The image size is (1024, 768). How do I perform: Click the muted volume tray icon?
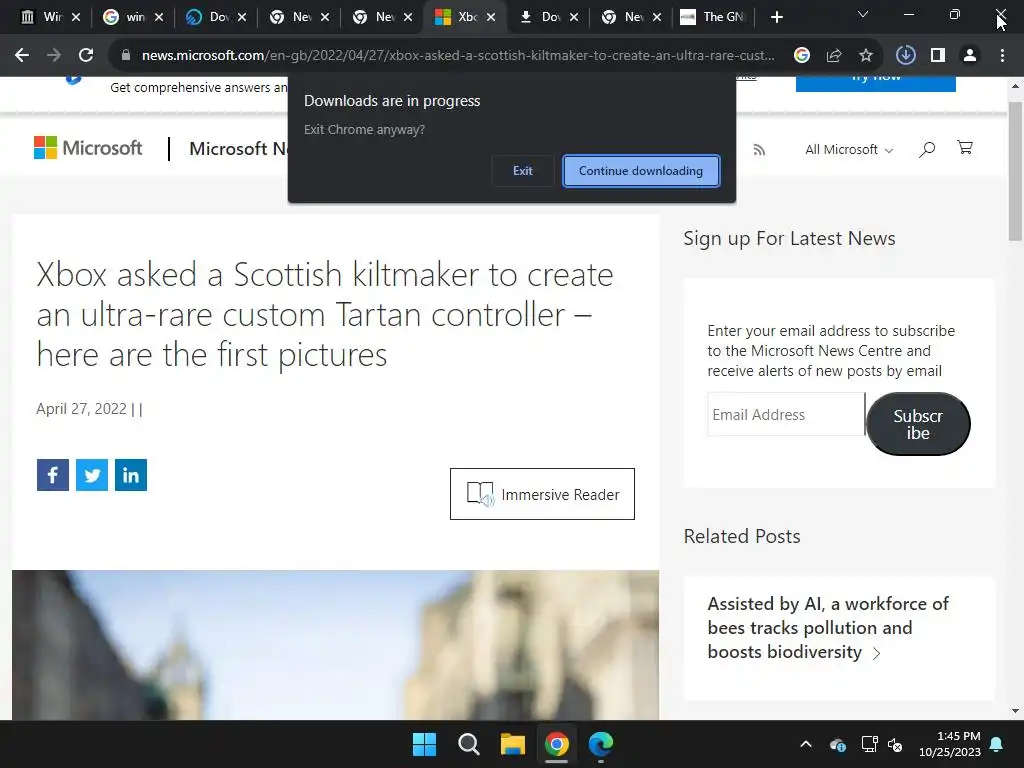(895, 744)
